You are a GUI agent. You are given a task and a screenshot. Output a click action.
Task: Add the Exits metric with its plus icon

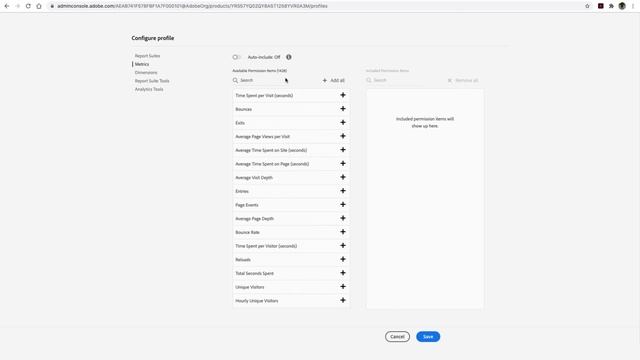pyautogui.click(x=343, y=122)
